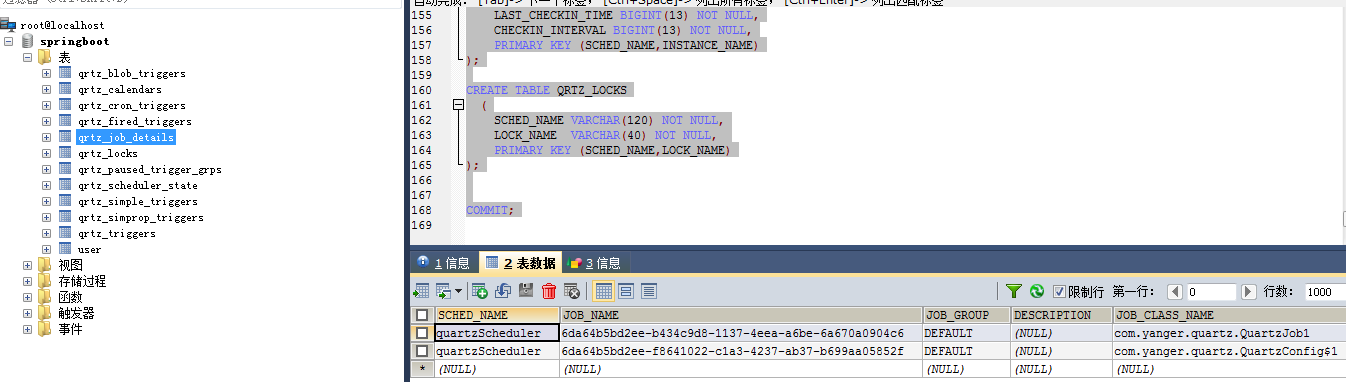
Task: Click the green funnel filter icon
Action: 1014,291
